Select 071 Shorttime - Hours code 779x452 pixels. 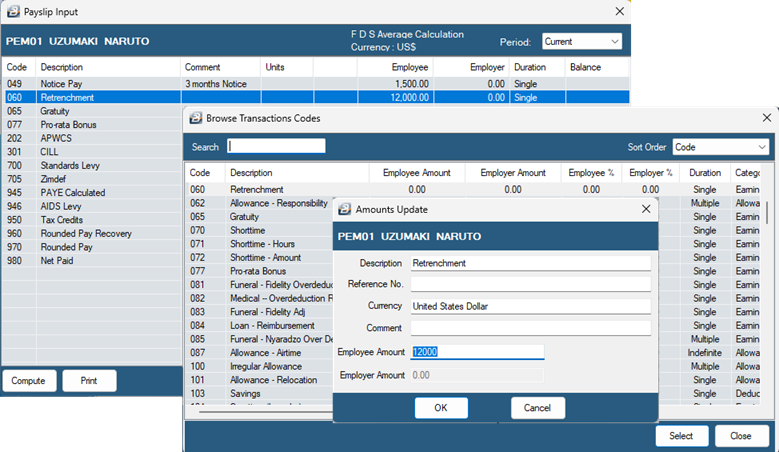pyautogui.click(x=260, y=244)
